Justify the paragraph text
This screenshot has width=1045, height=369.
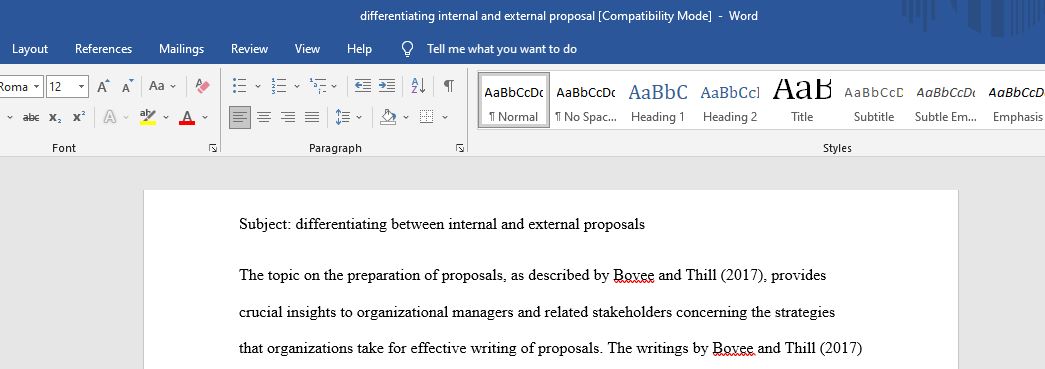(x=312, y=117)
